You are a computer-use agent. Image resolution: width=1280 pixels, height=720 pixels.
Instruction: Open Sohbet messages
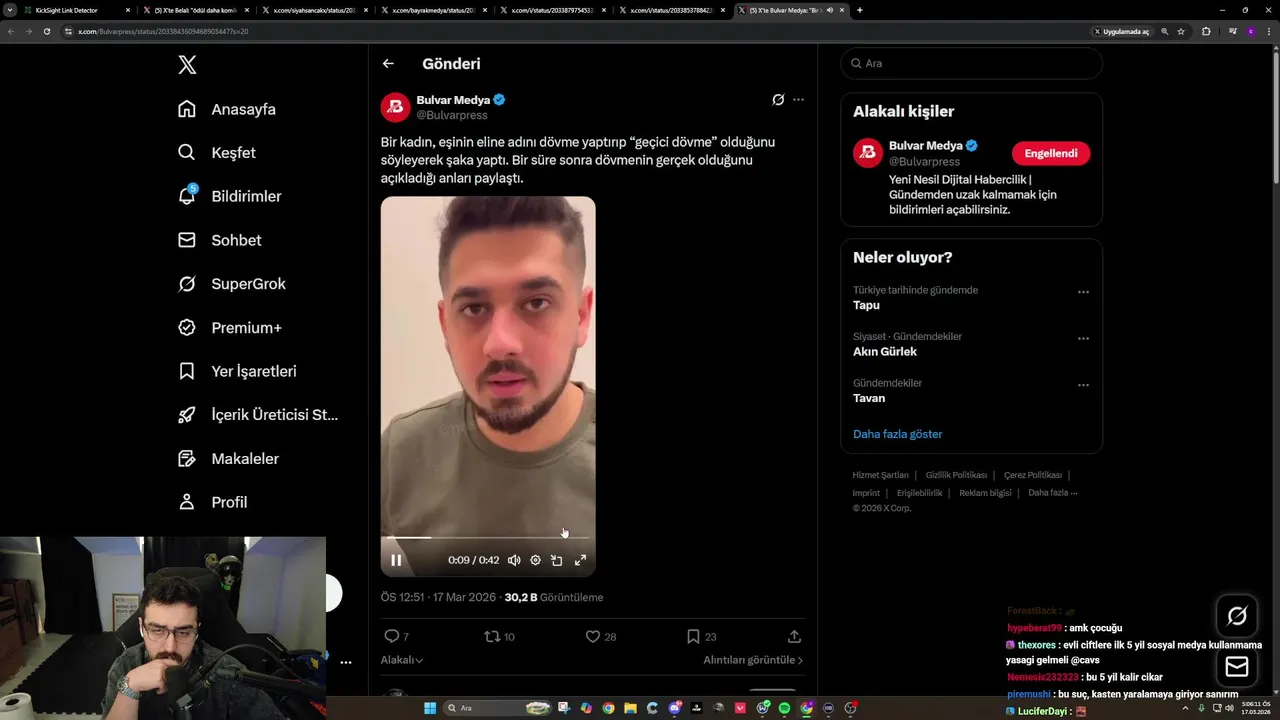click(219, 240)
